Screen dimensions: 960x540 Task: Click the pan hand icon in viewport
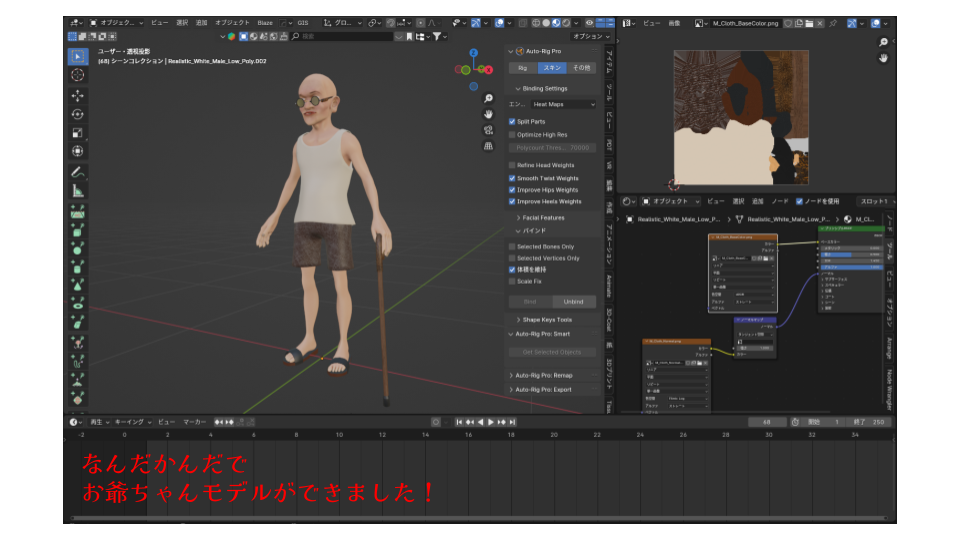point(488,114)
